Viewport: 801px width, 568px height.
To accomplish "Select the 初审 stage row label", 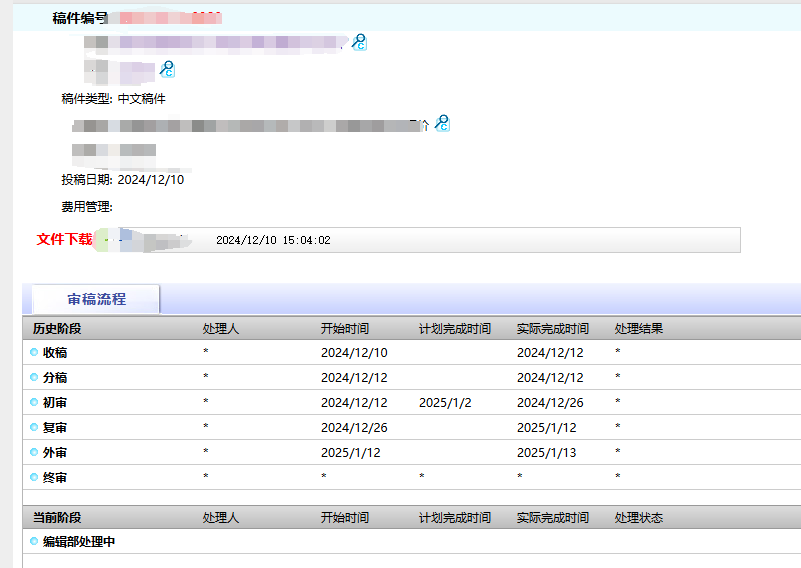I will pyautogui.click(x=55, y=403).
